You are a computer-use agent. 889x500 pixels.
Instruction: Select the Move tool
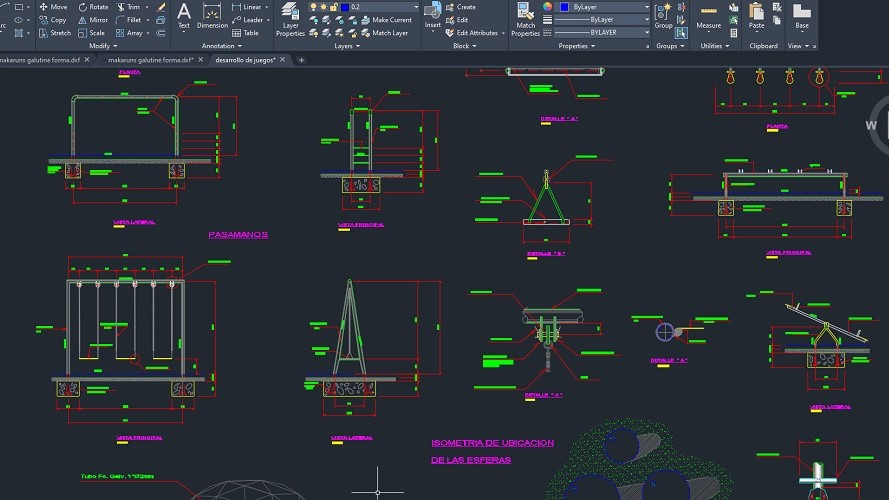pos(53,7)
